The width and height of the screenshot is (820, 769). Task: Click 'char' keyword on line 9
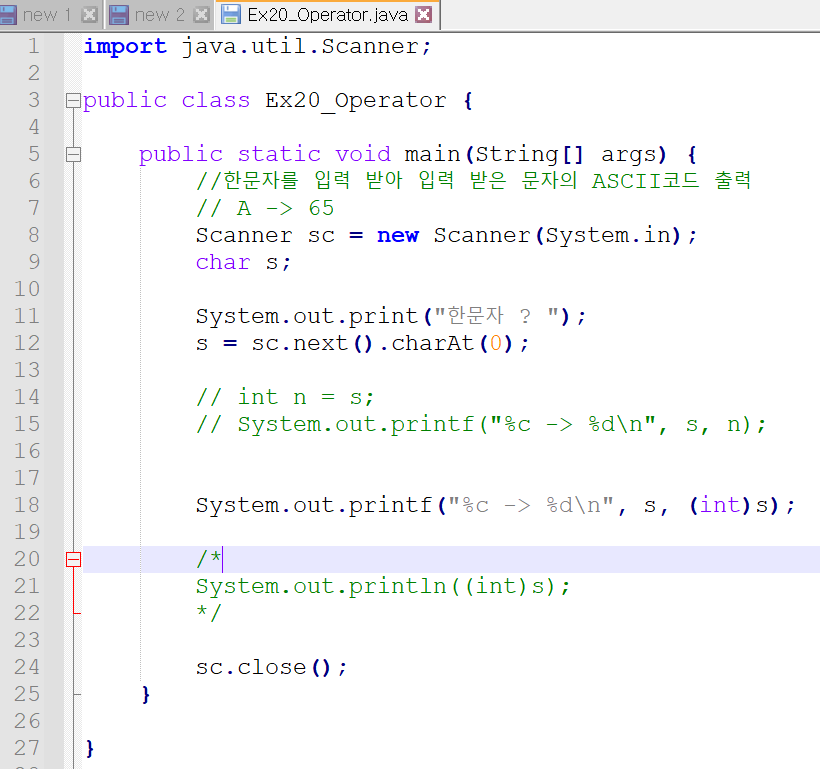(x=223, y=263)
